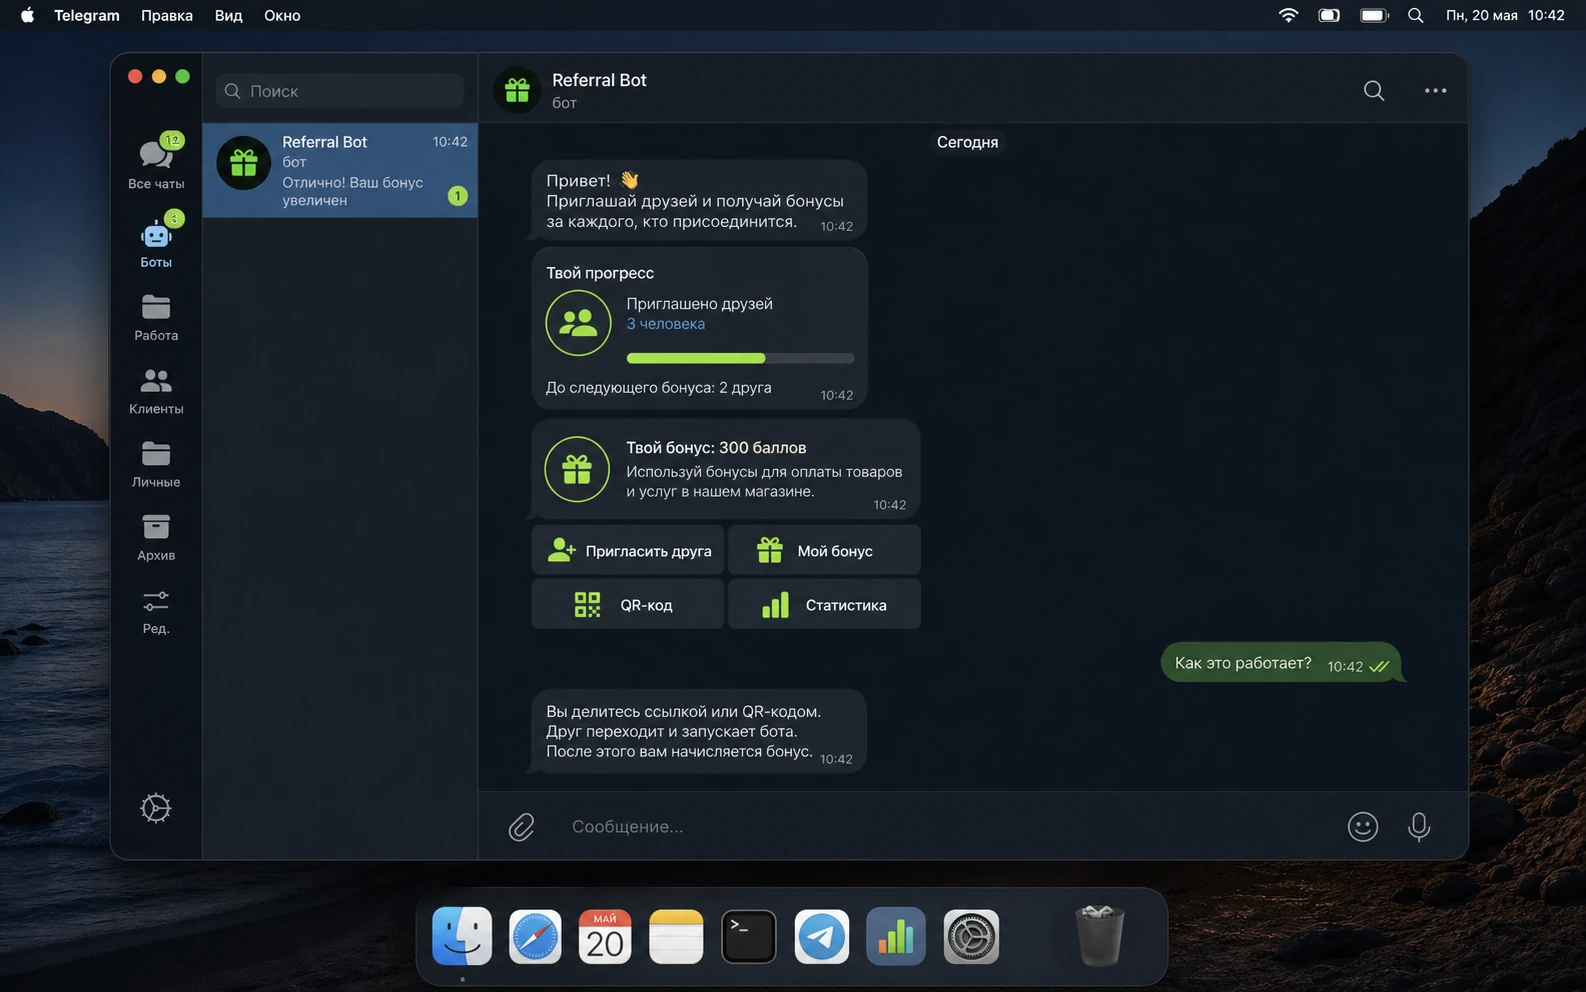The image size is (1586, 992).
Task: Open the three-dots chat menu
Action: pos(1435,90)
